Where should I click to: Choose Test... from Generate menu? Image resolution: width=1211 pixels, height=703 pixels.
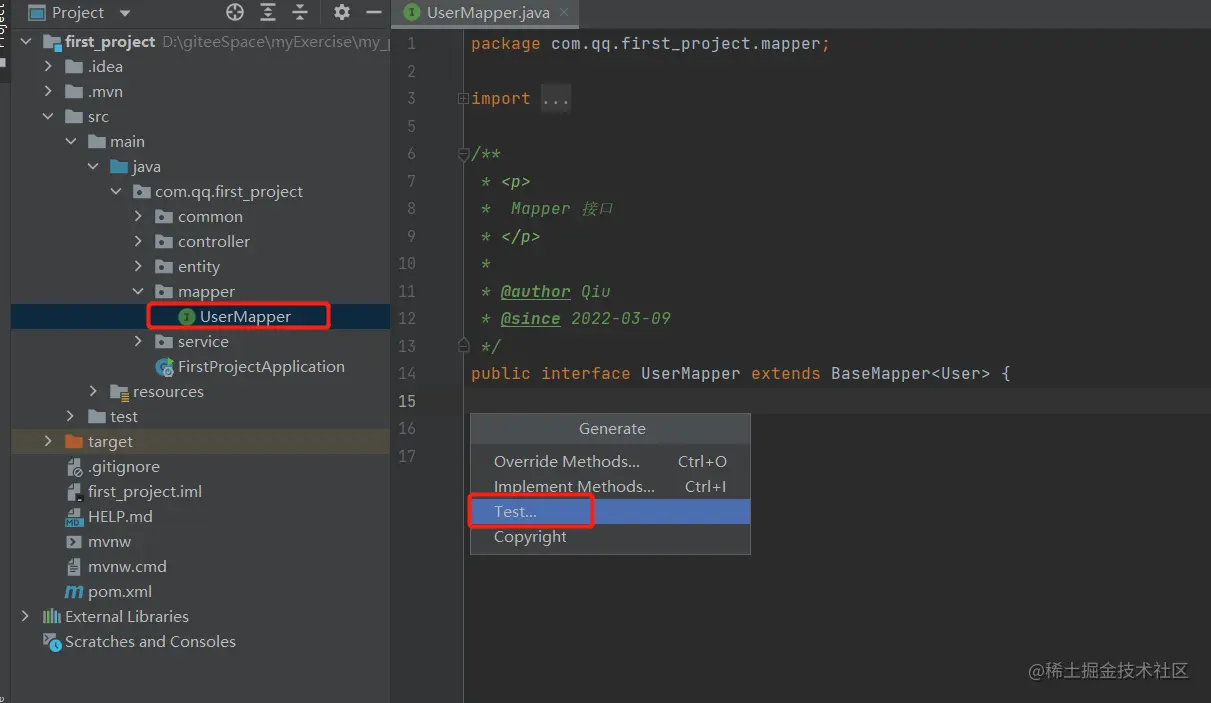coord(610,512)
